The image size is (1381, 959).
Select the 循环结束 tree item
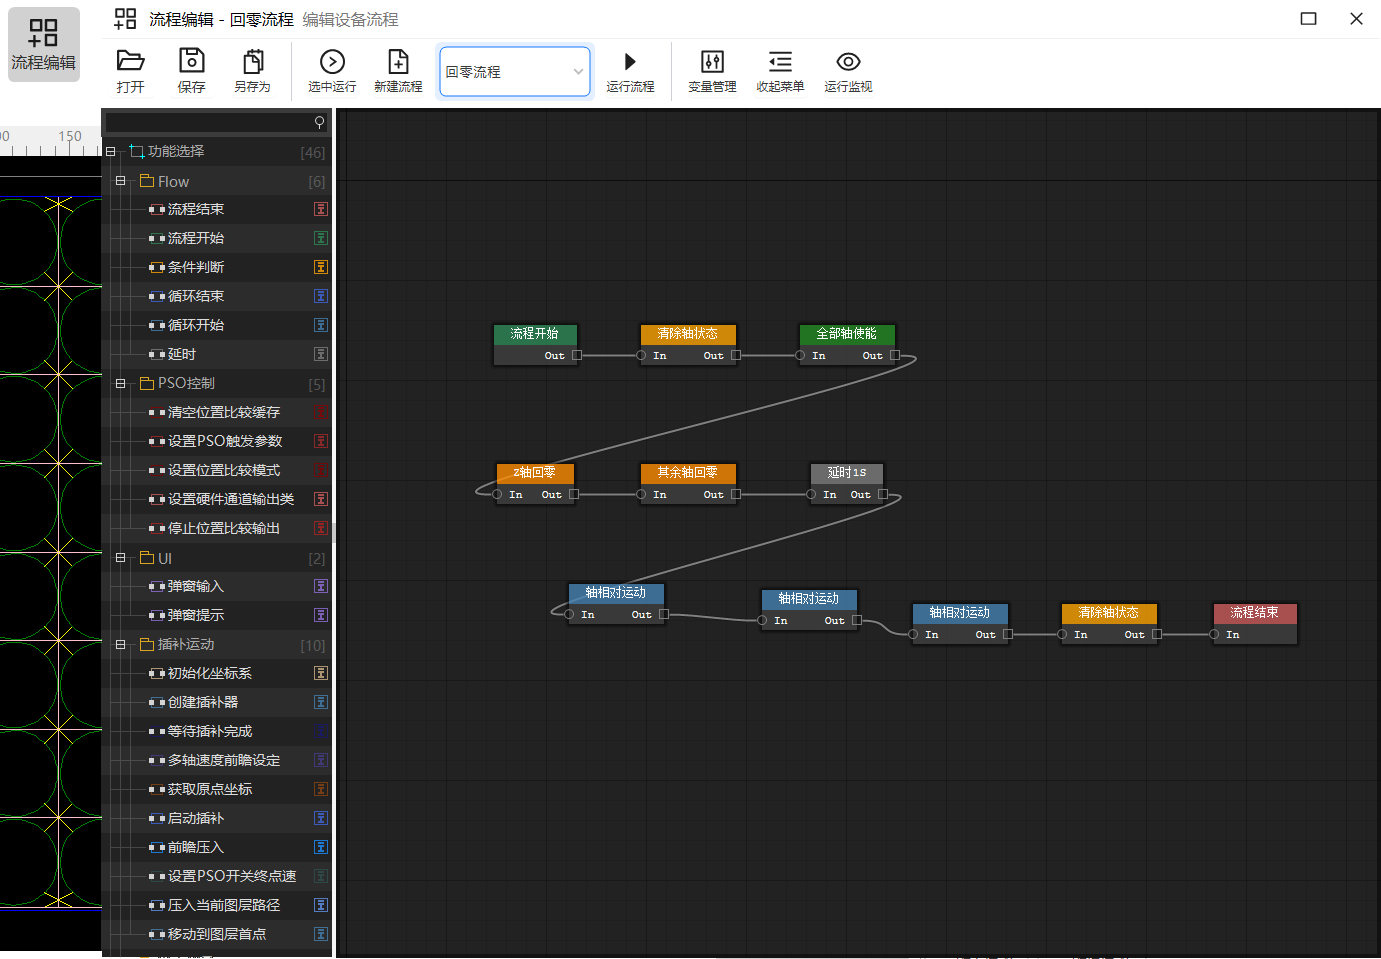(x=196, y=296)
